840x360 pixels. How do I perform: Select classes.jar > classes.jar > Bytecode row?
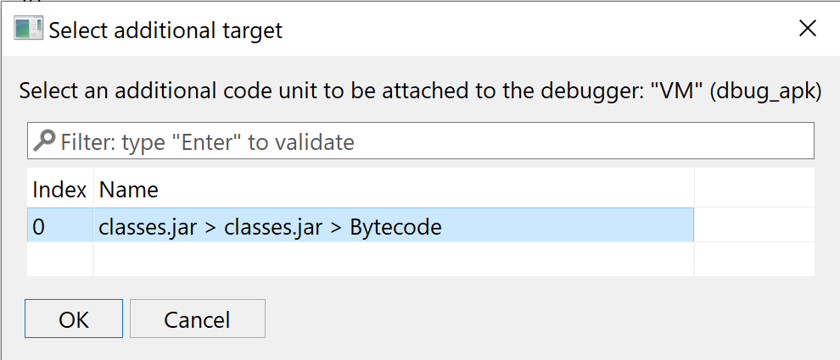point(361,227)
